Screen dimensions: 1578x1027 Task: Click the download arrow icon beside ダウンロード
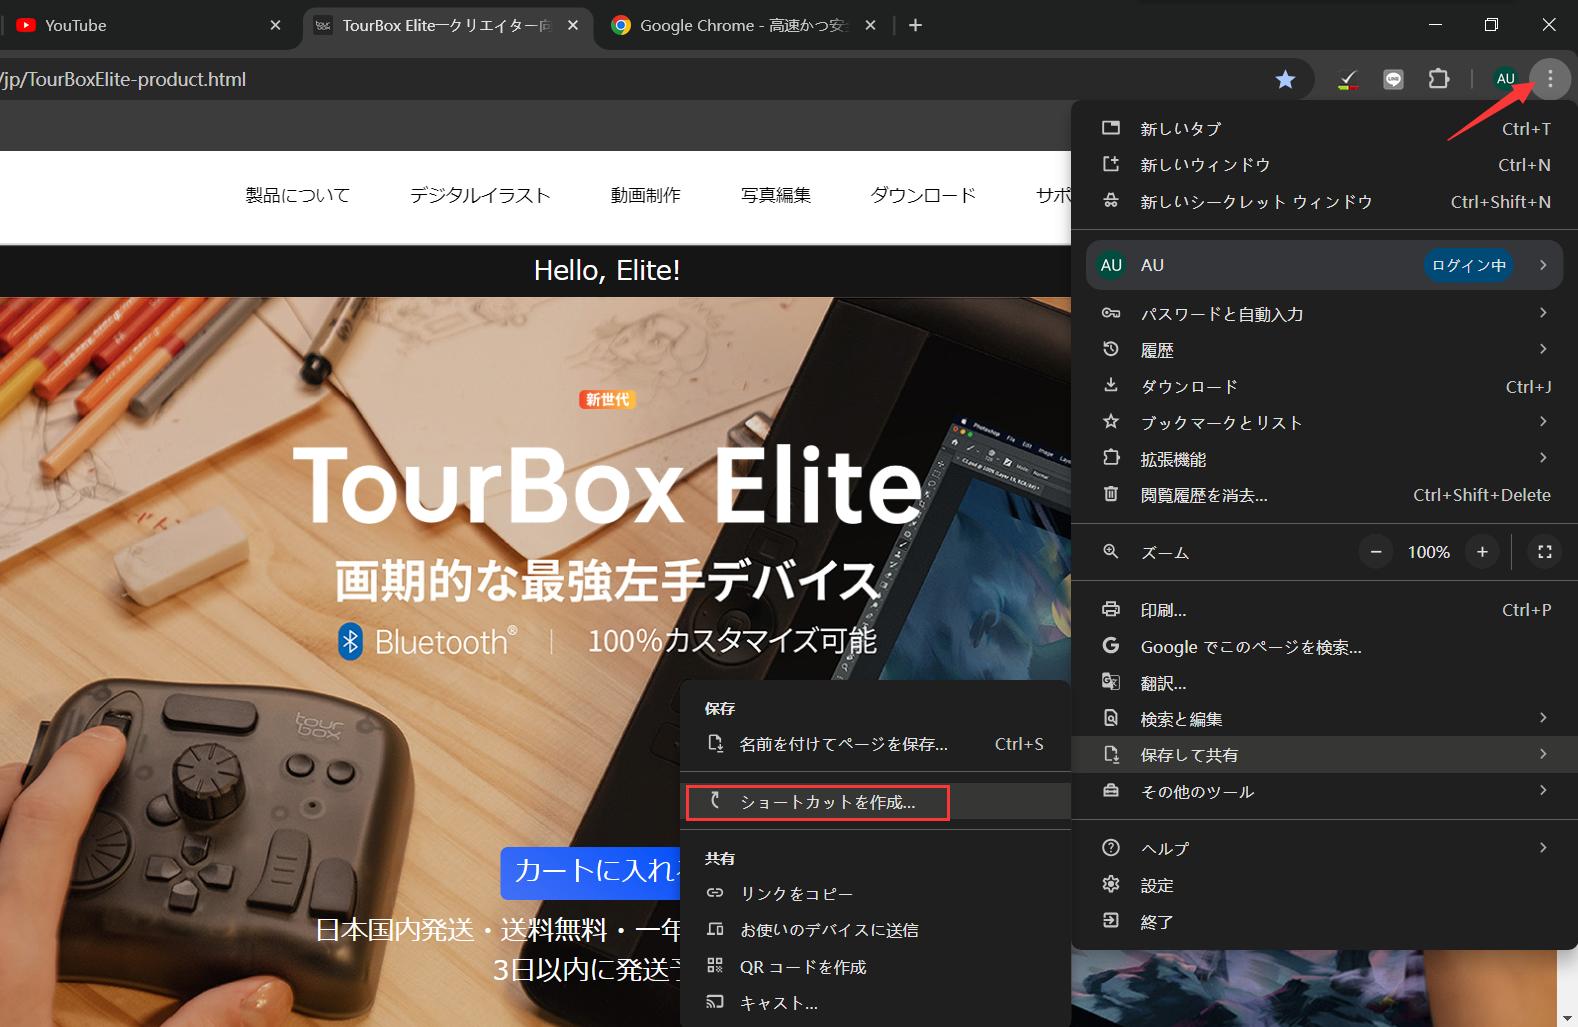1110,385
